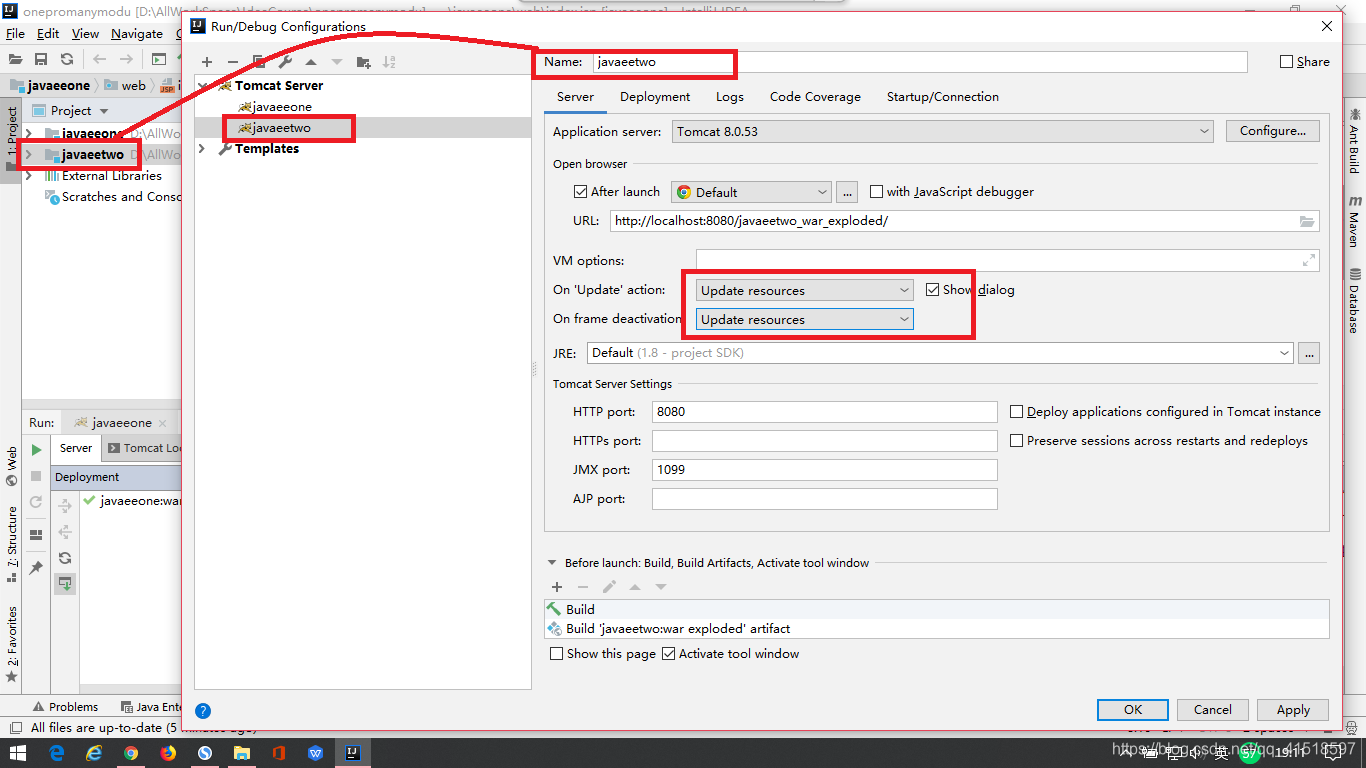Open defaults via wrench icon in dialog toolbar
This screenshot has width=1366, height=768.
(x=285, y=62)
